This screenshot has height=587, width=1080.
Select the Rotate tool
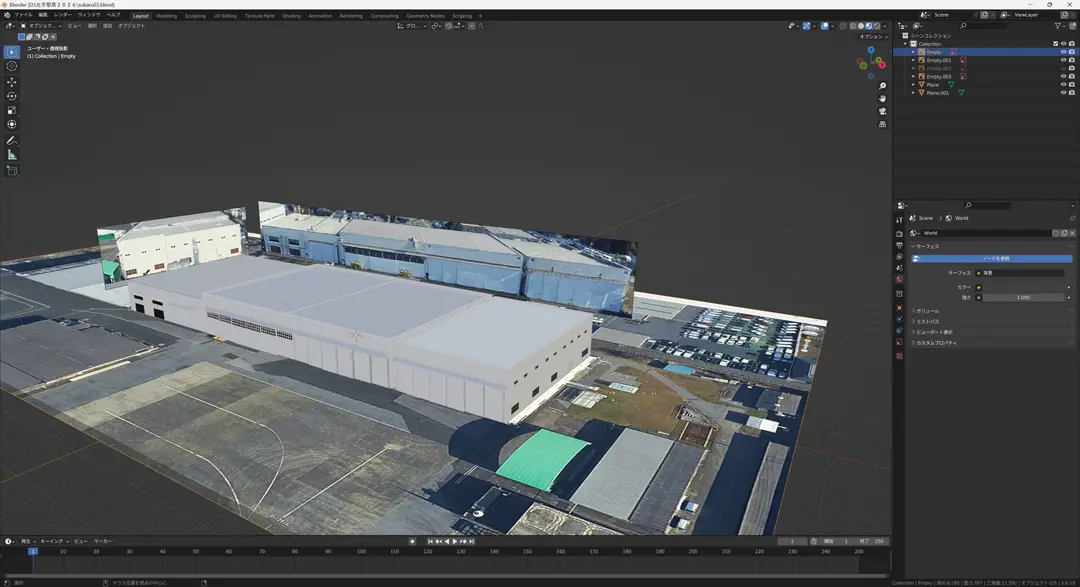[12, 96]
